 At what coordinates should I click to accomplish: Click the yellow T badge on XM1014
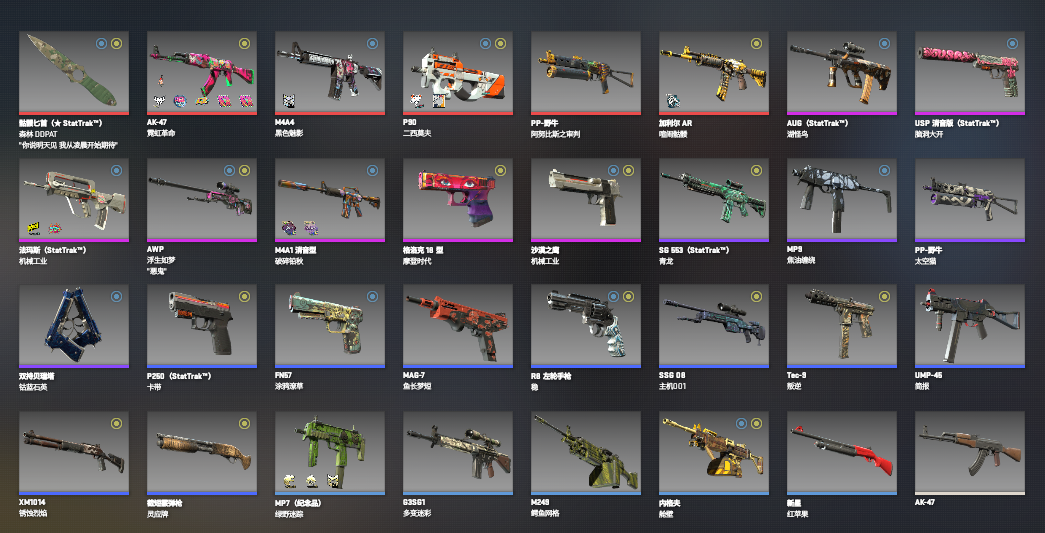point(117,424)
